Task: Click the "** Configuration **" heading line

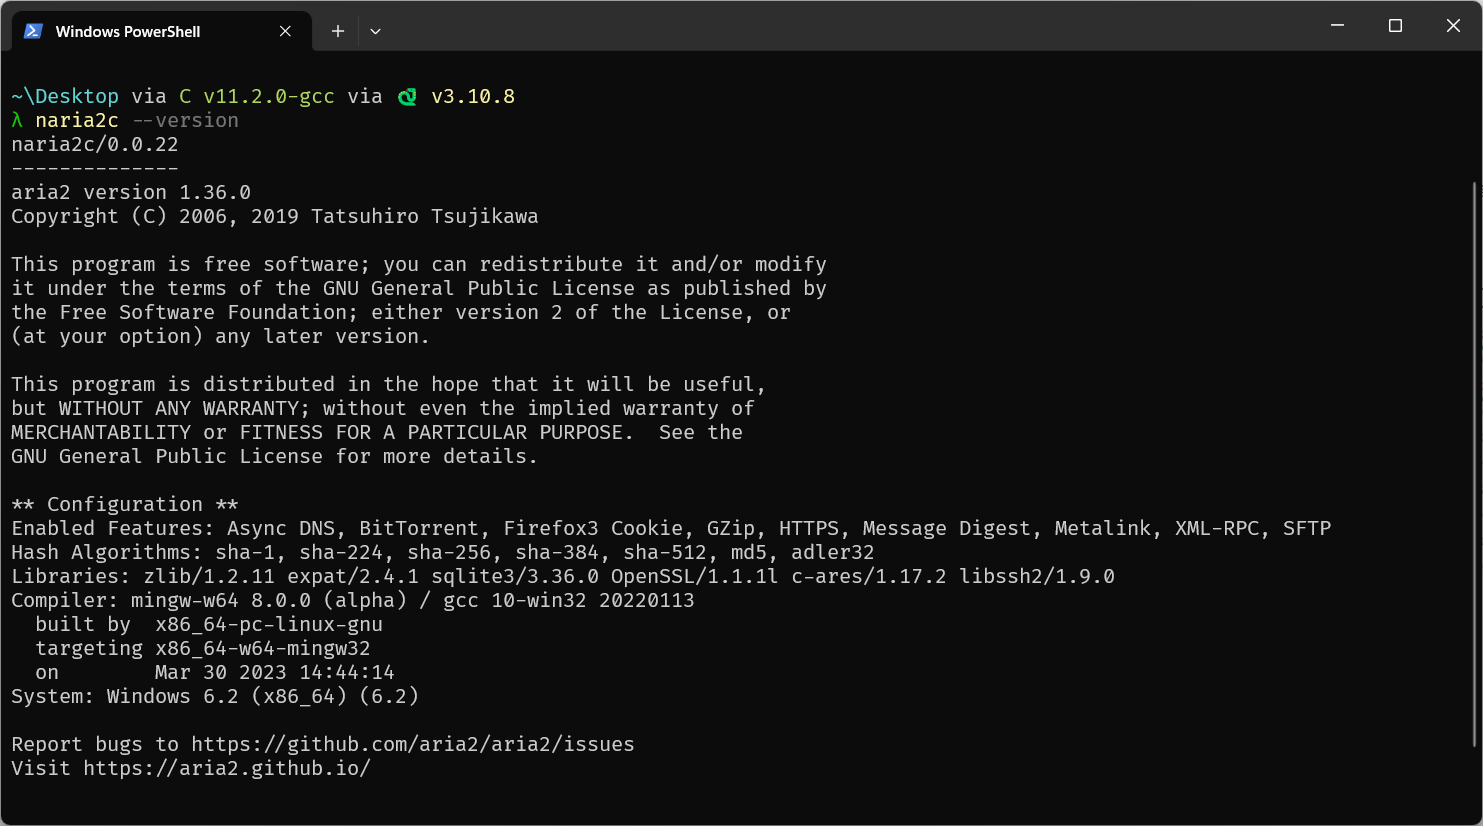Action: (x=125, y=504)
